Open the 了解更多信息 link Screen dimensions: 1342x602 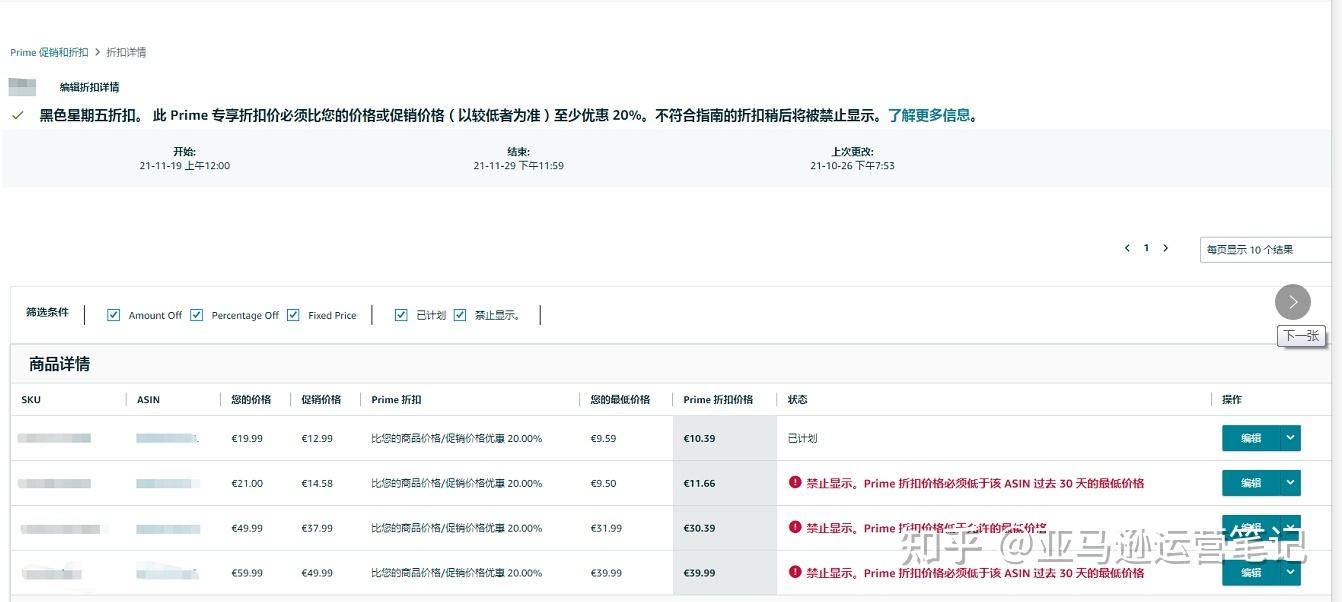929,115
